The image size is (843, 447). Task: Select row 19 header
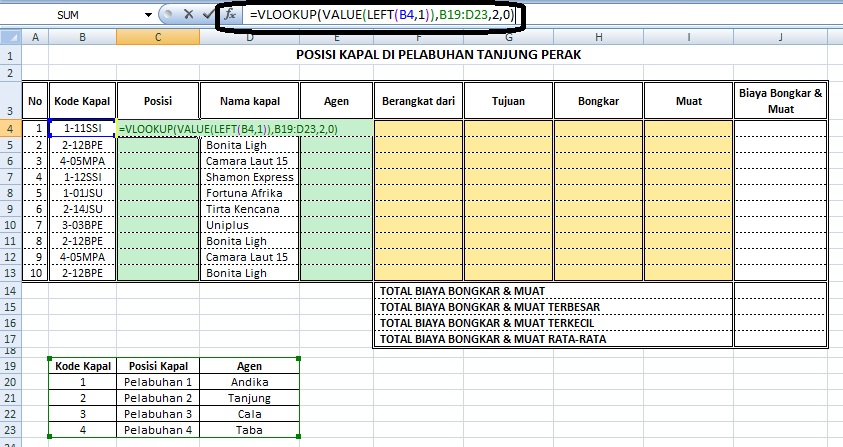(x=10, y=366)
